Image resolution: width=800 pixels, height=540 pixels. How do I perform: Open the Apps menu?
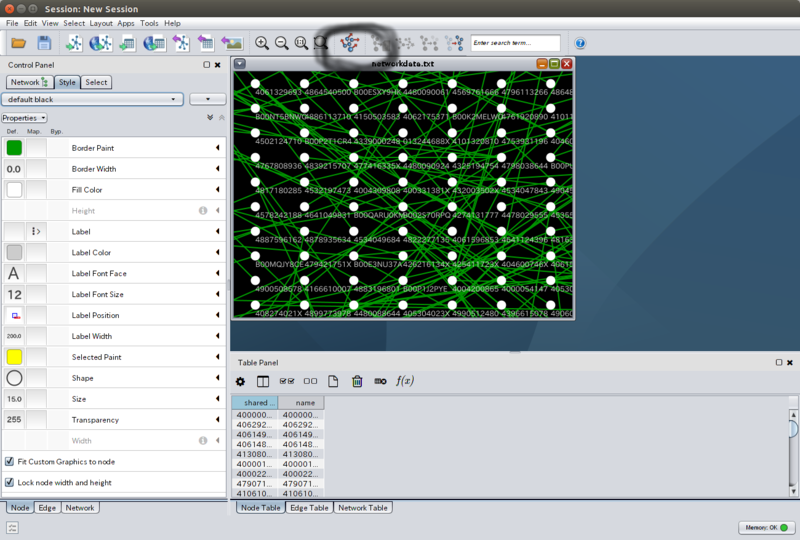point(126,23)
